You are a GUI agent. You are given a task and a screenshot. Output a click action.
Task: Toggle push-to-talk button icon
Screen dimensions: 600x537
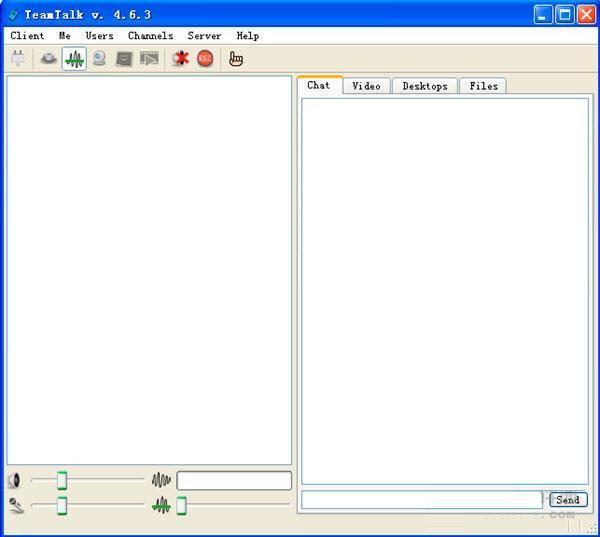pos(48,59)
